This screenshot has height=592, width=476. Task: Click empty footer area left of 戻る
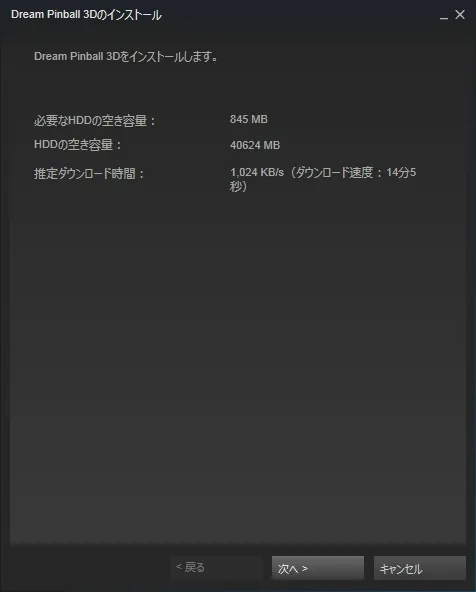tap(89, 568)
